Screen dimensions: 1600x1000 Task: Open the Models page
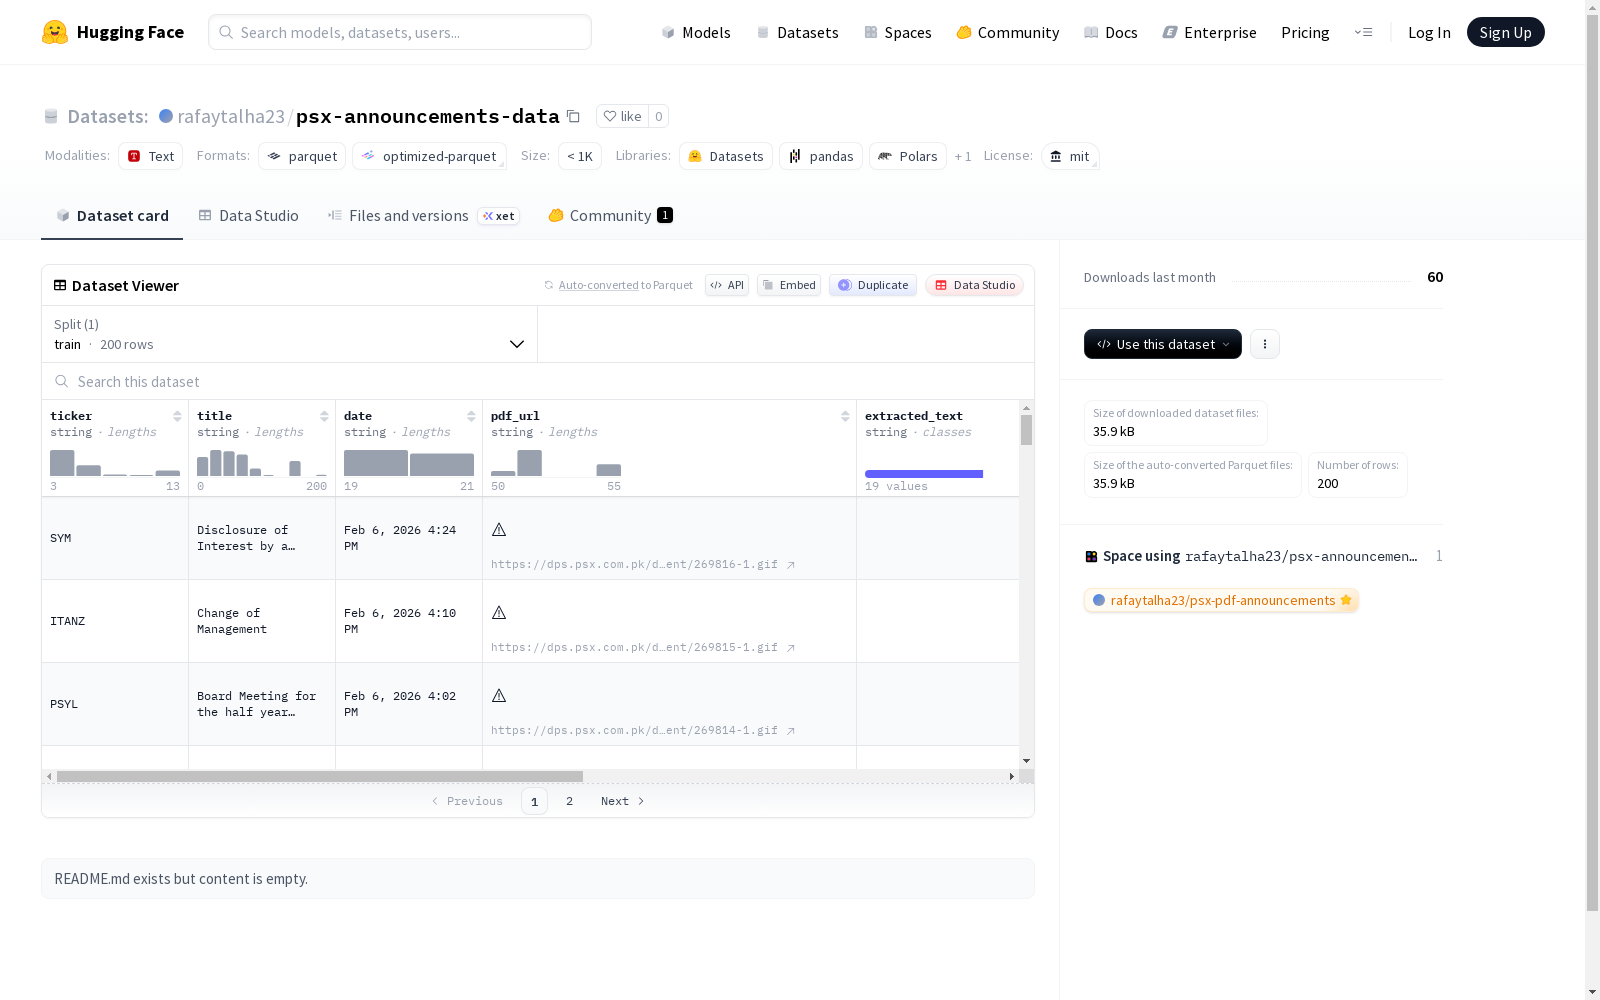pos(696,32)
